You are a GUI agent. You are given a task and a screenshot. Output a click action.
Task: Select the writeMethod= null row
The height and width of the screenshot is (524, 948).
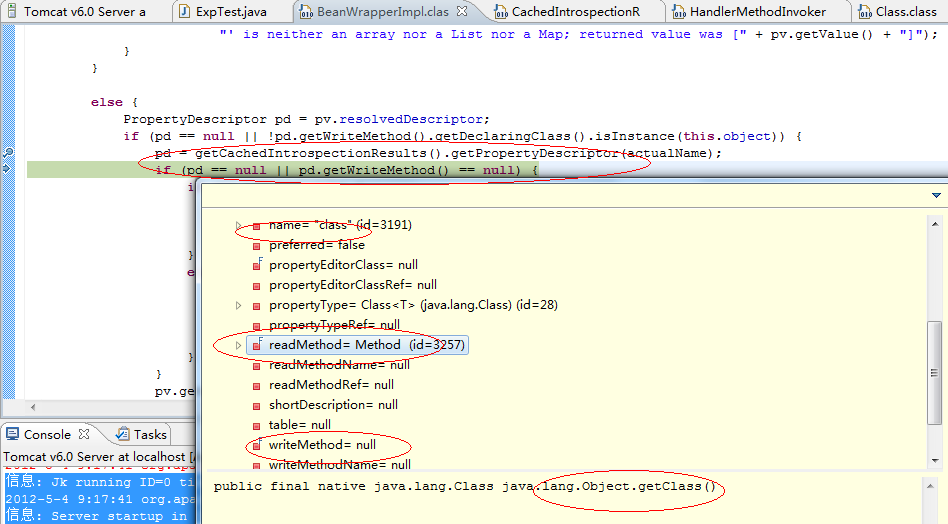(x=322, y=445)
